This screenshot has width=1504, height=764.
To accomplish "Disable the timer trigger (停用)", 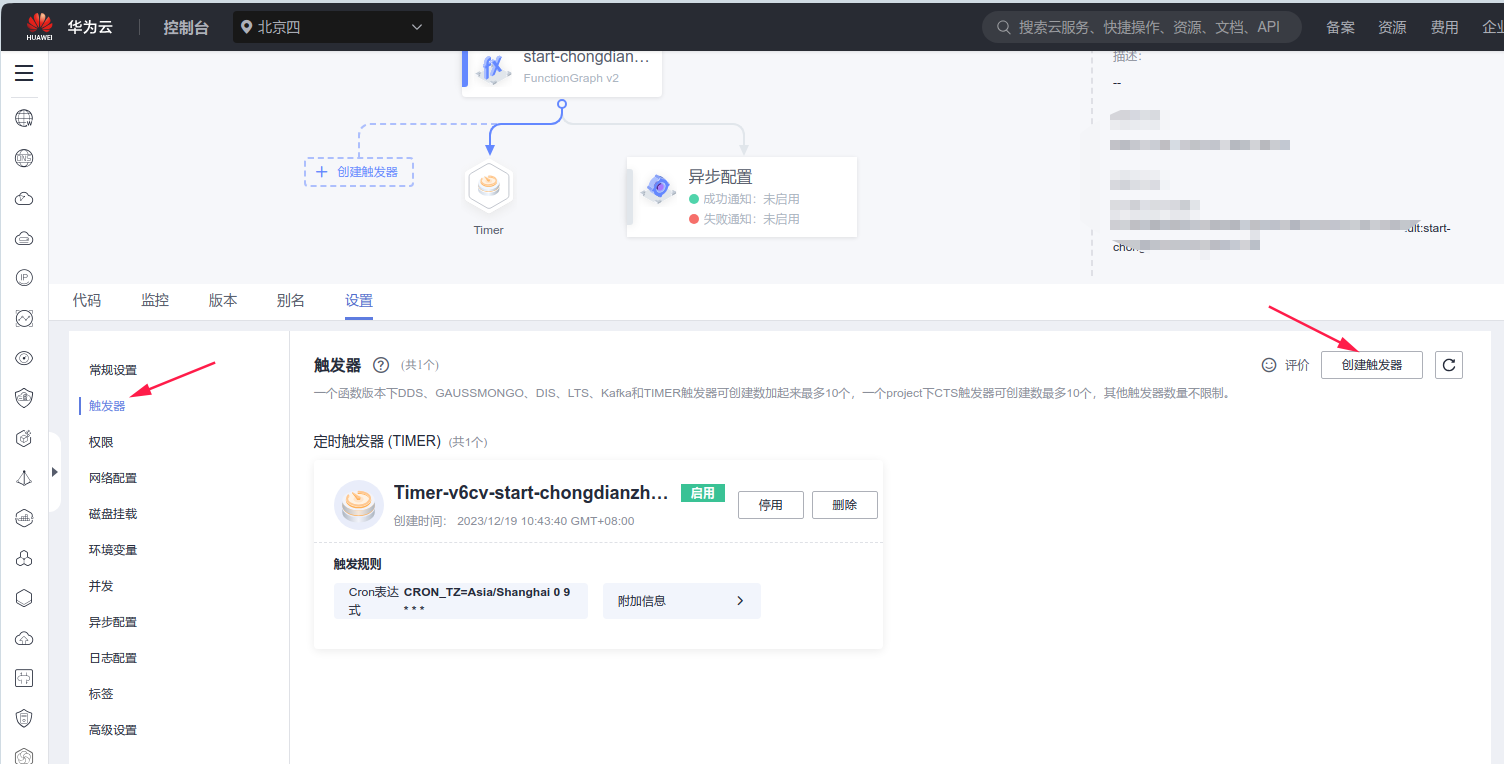I will tap(770, 505).
